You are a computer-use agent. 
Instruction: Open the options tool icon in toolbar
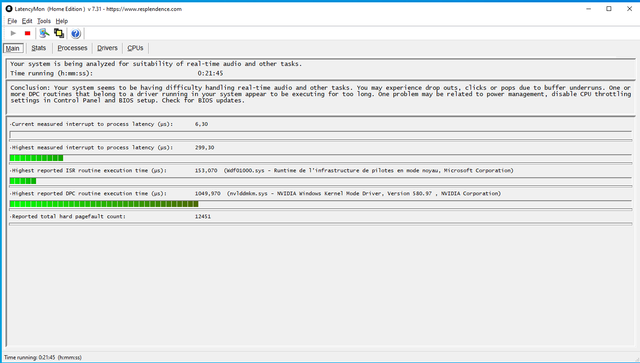click(44, 33)
